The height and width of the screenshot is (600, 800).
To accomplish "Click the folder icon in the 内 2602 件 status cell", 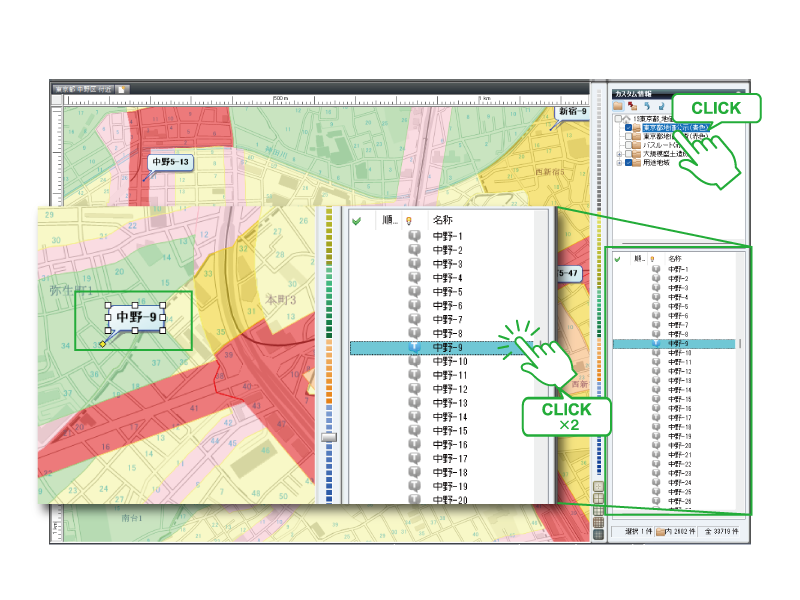I will click(x=660, y=532).
